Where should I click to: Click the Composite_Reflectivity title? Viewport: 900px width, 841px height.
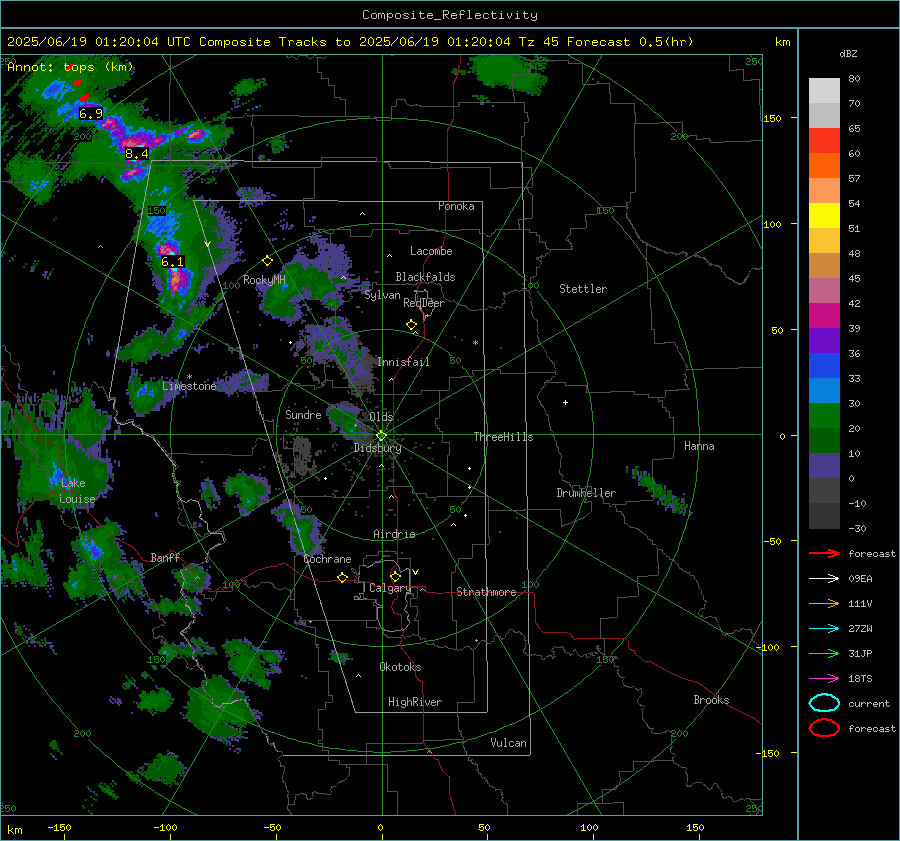[x=450, y=15]
